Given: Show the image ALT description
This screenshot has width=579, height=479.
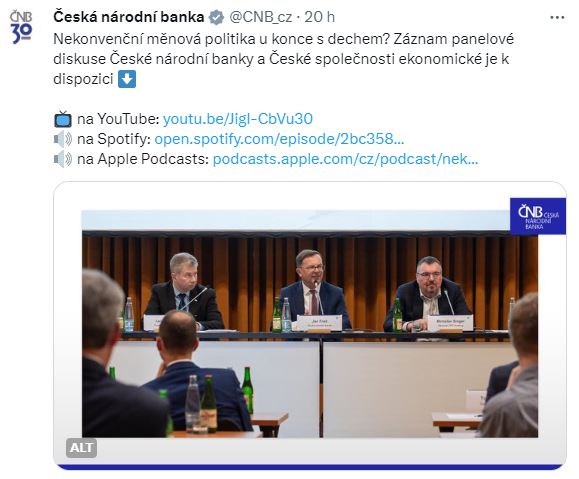Looking at the screenshot, I should [81, 448].
